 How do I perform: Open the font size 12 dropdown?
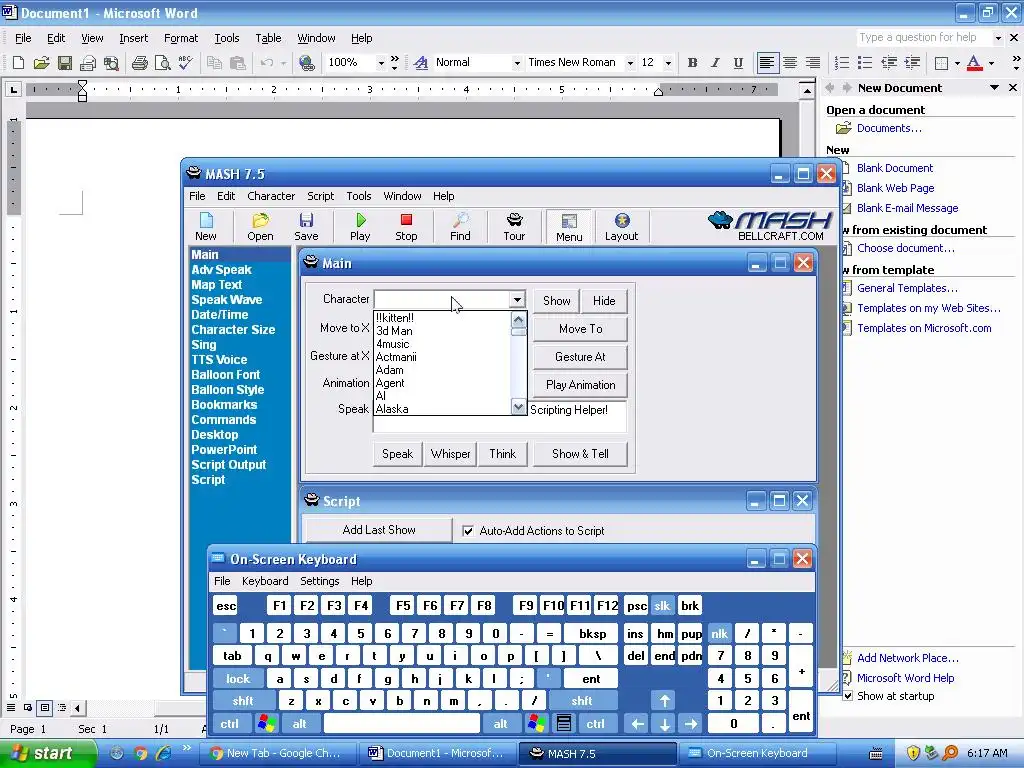667,63
